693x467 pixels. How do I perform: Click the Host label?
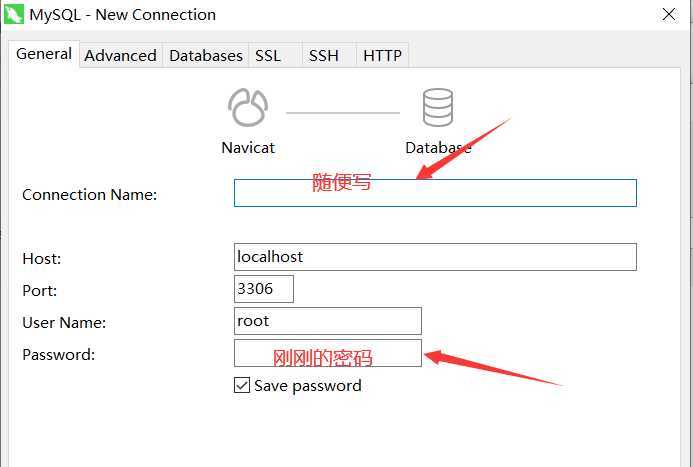coord(42,258)
